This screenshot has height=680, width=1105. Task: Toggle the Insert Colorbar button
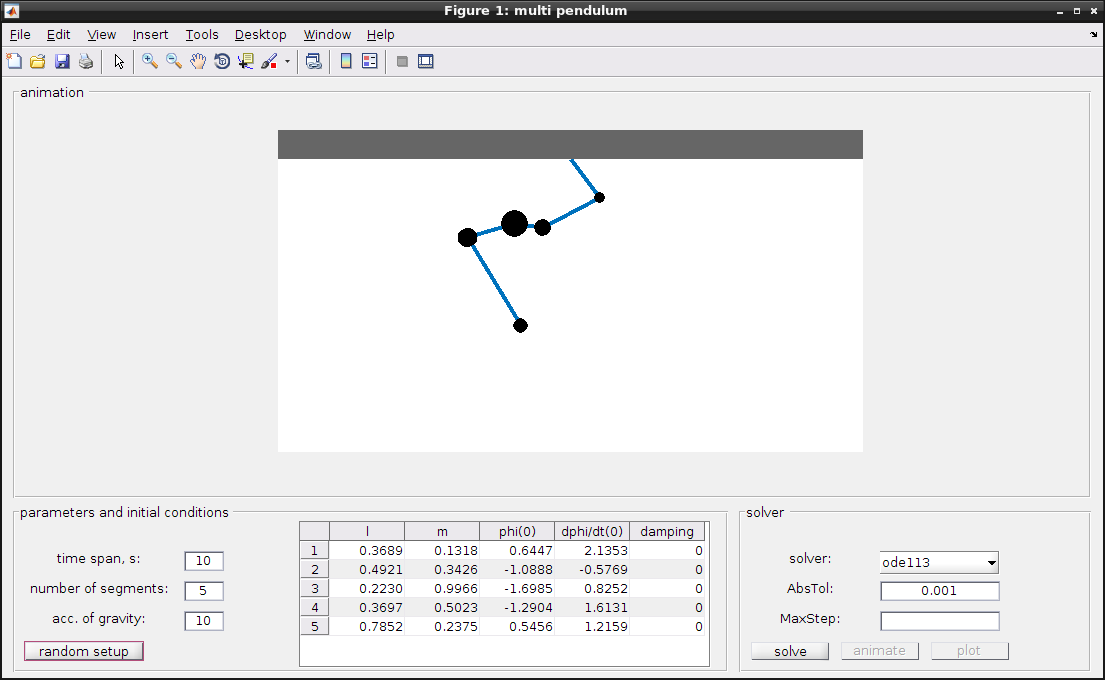[x=345, y=61]
